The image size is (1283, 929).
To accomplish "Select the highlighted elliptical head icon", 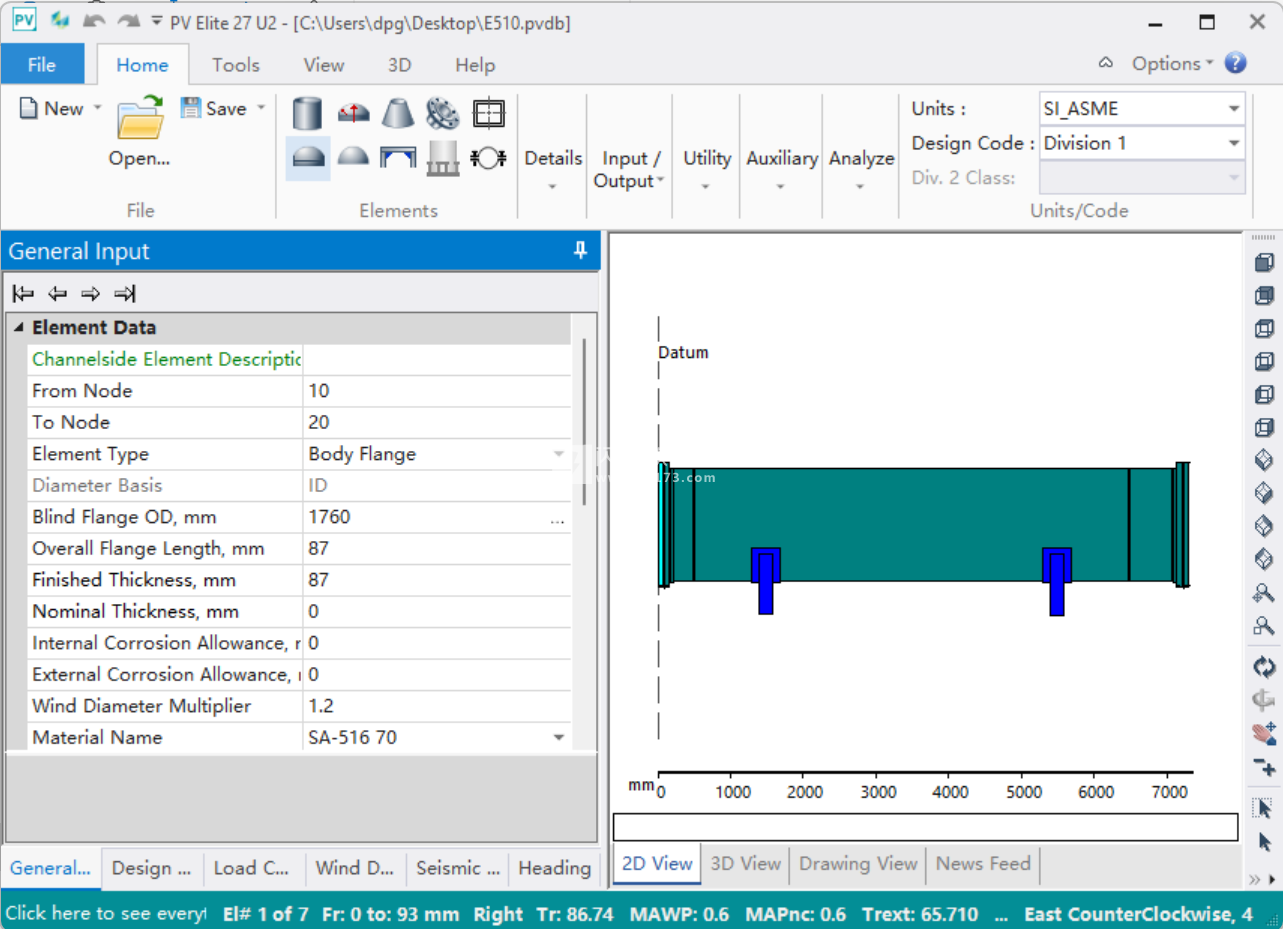I will (308, 158).
